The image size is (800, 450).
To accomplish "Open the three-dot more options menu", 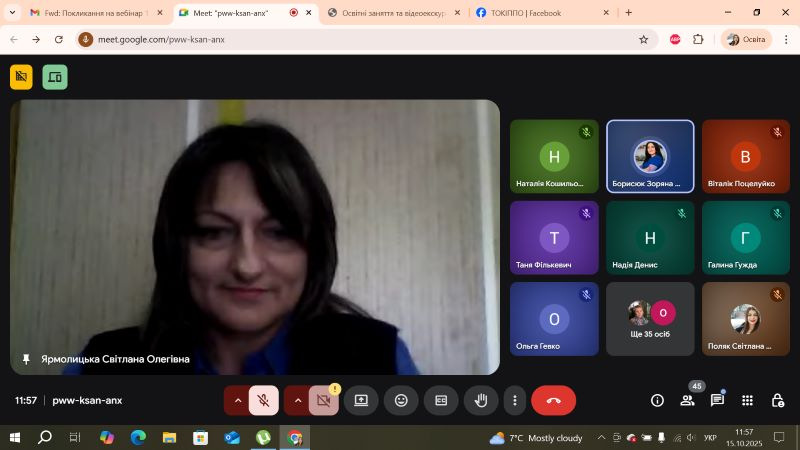I will point(514,400).
